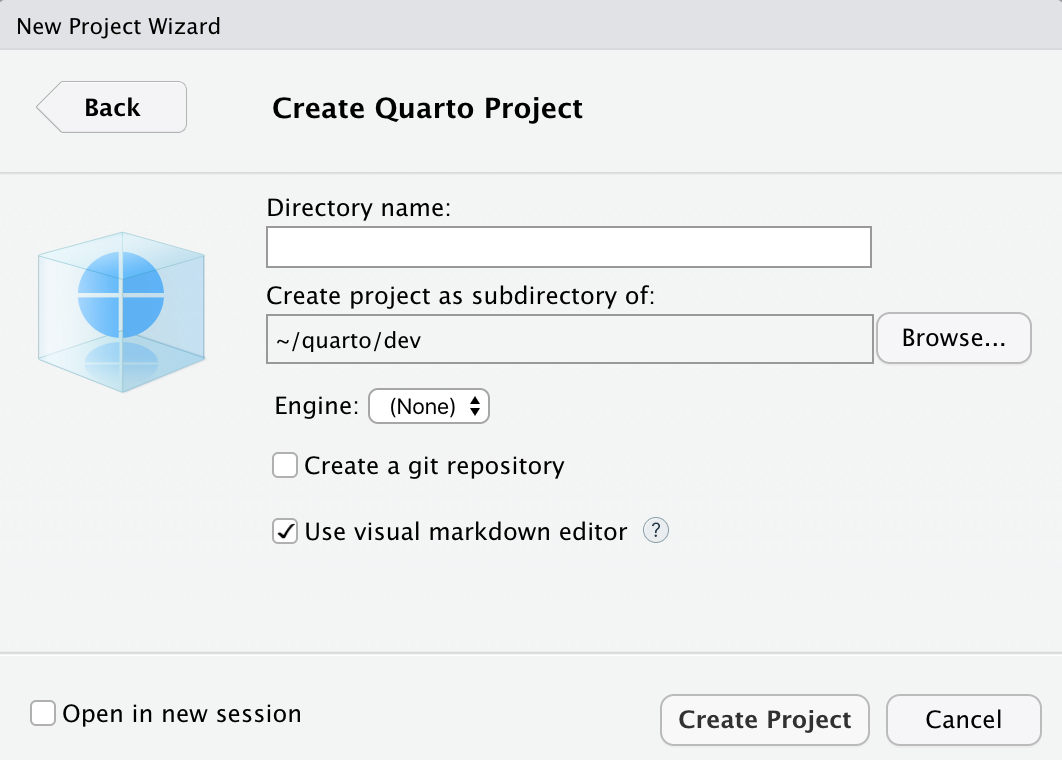Click the Quarto cube logo icon
This screenshot has width=1062, height=760.
tap(120, 310)
